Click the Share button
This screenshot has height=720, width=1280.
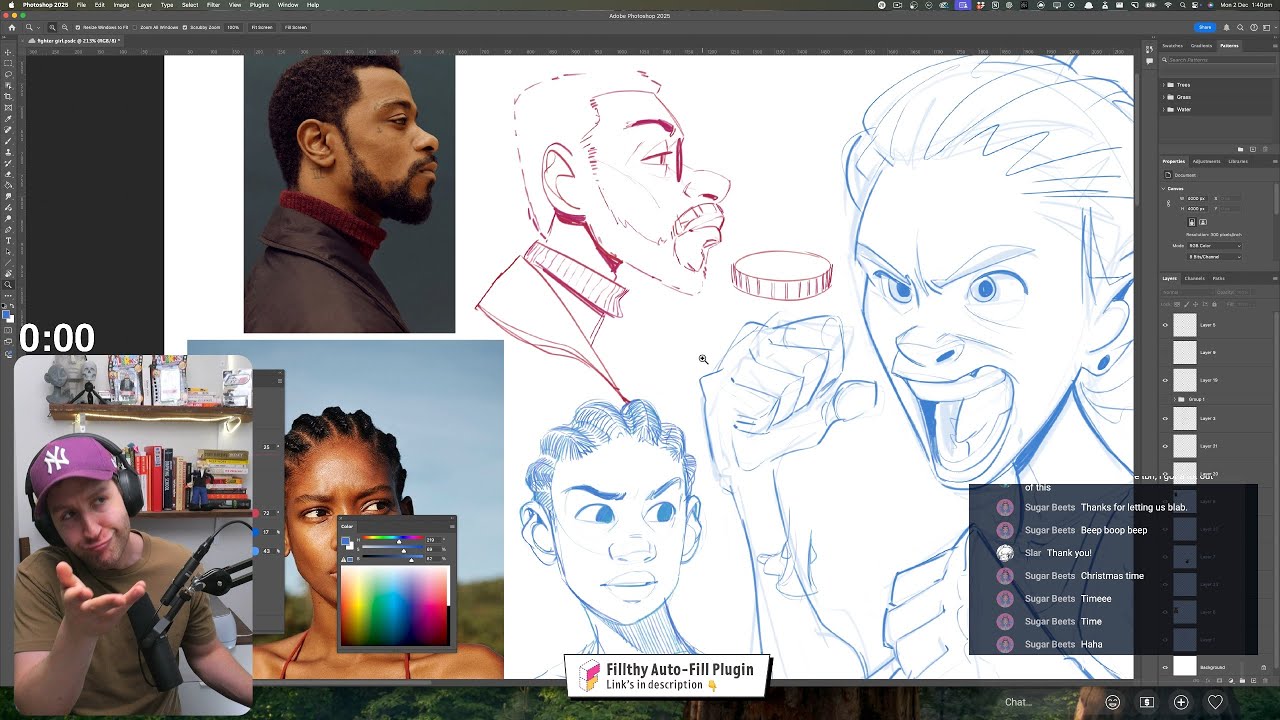(1205, 27)
